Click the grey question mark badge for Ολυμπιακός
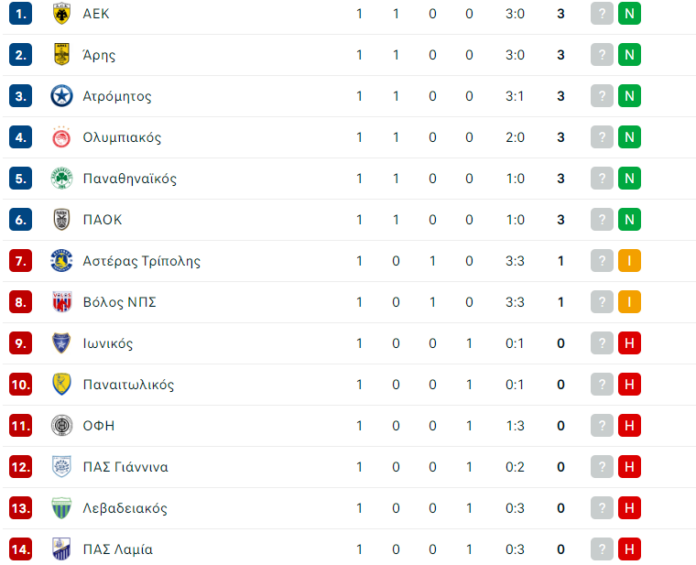696x565 pixels. click(x=601, y=137)
